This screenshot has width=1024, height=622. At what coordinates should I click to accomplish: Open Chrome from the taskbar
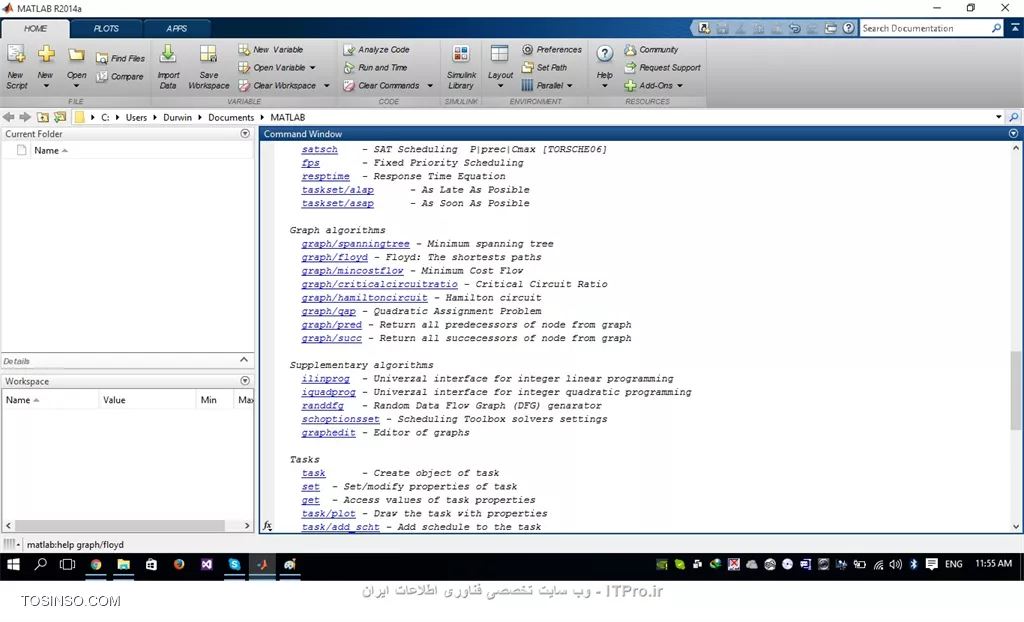coord(96,565)
